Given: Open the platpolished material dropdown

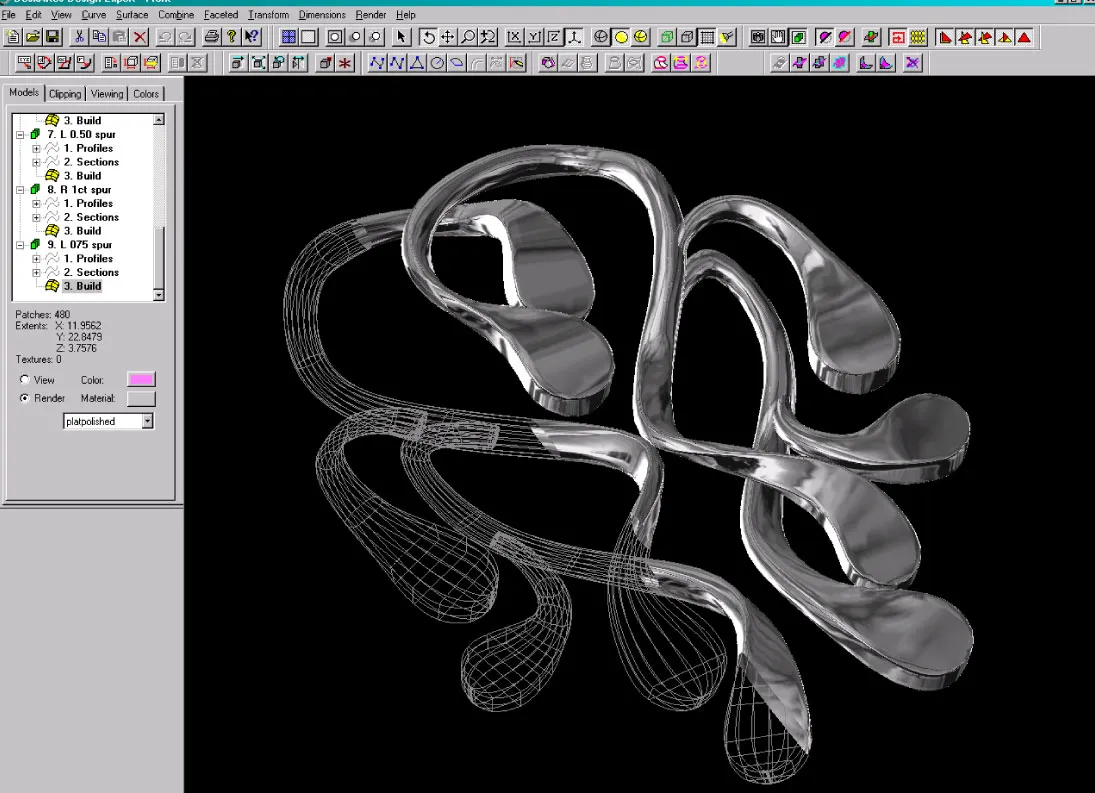Looking at the screenshot, I should 148,421.
